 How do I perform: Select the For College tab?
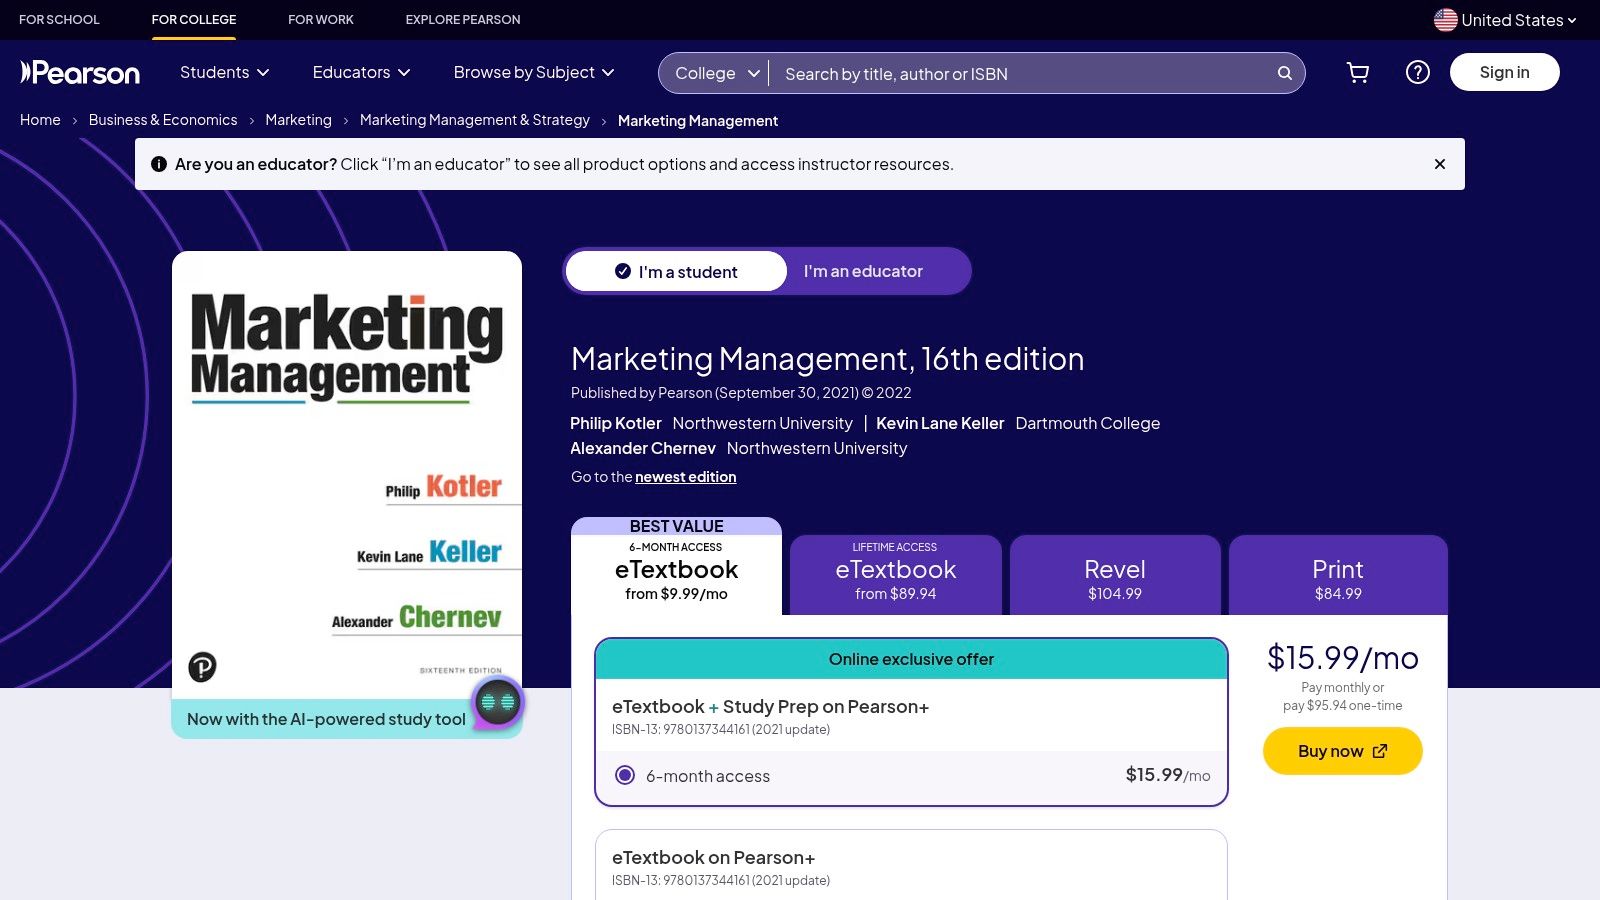coord(194,20)
